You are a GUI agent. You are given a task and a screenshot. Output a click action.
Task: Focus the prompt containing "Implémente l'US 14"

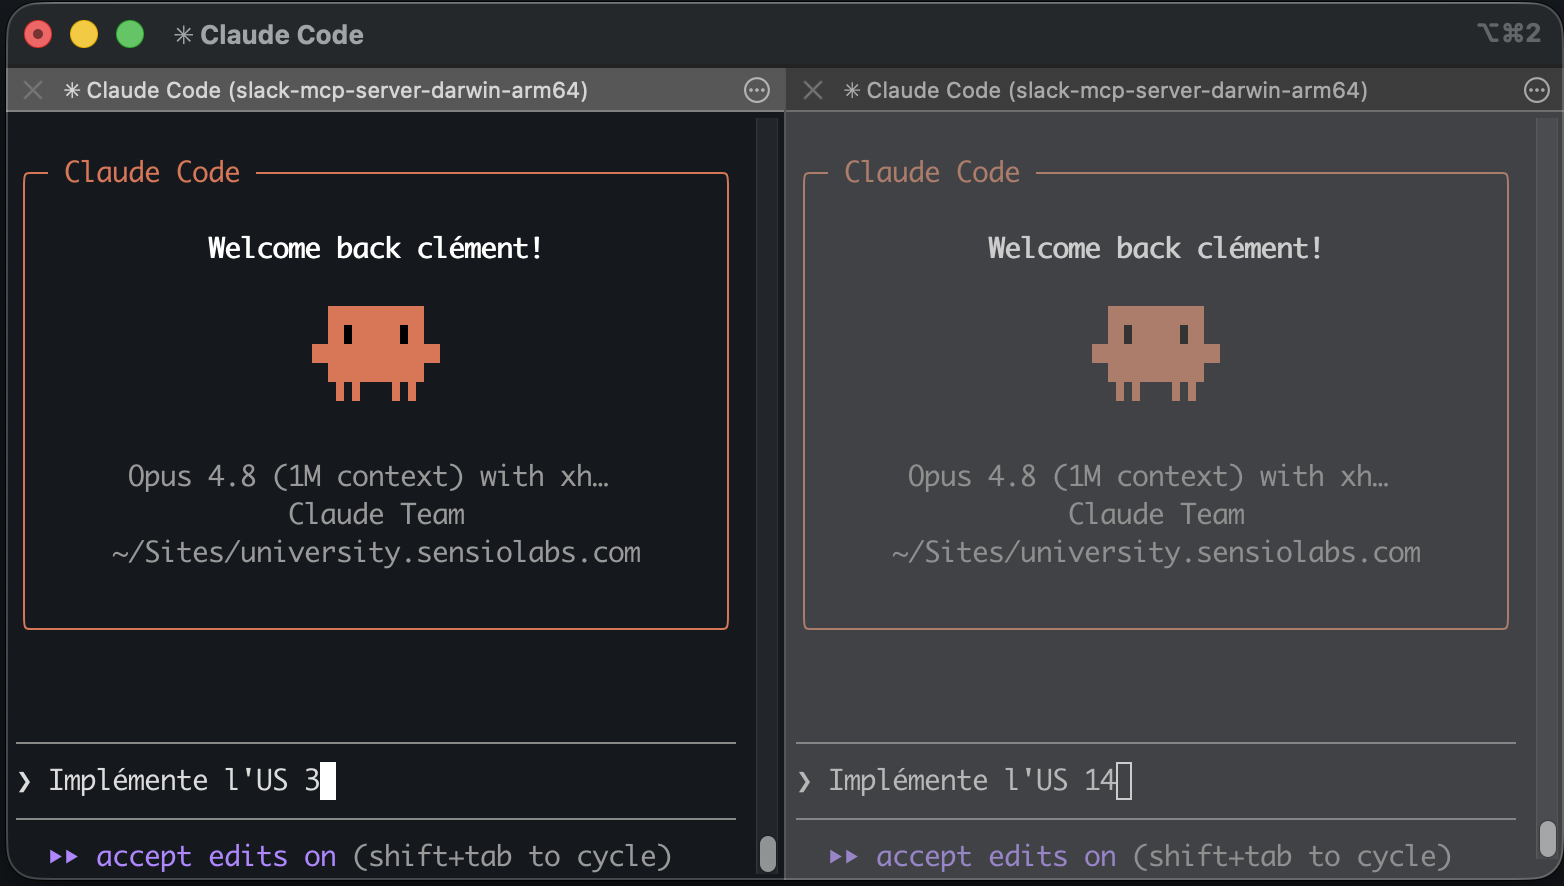tap(1156, 780)
